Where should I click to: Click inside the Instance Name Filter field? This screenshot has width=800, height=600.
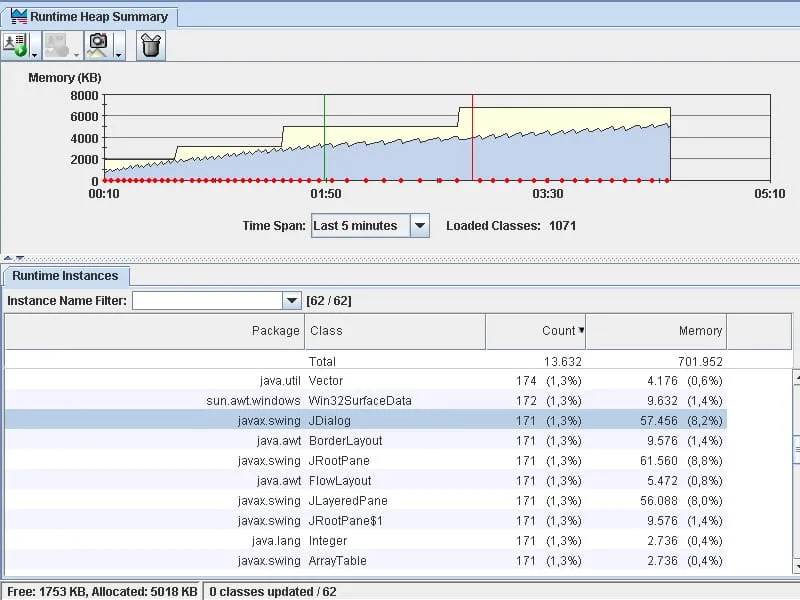pos(207,301)
